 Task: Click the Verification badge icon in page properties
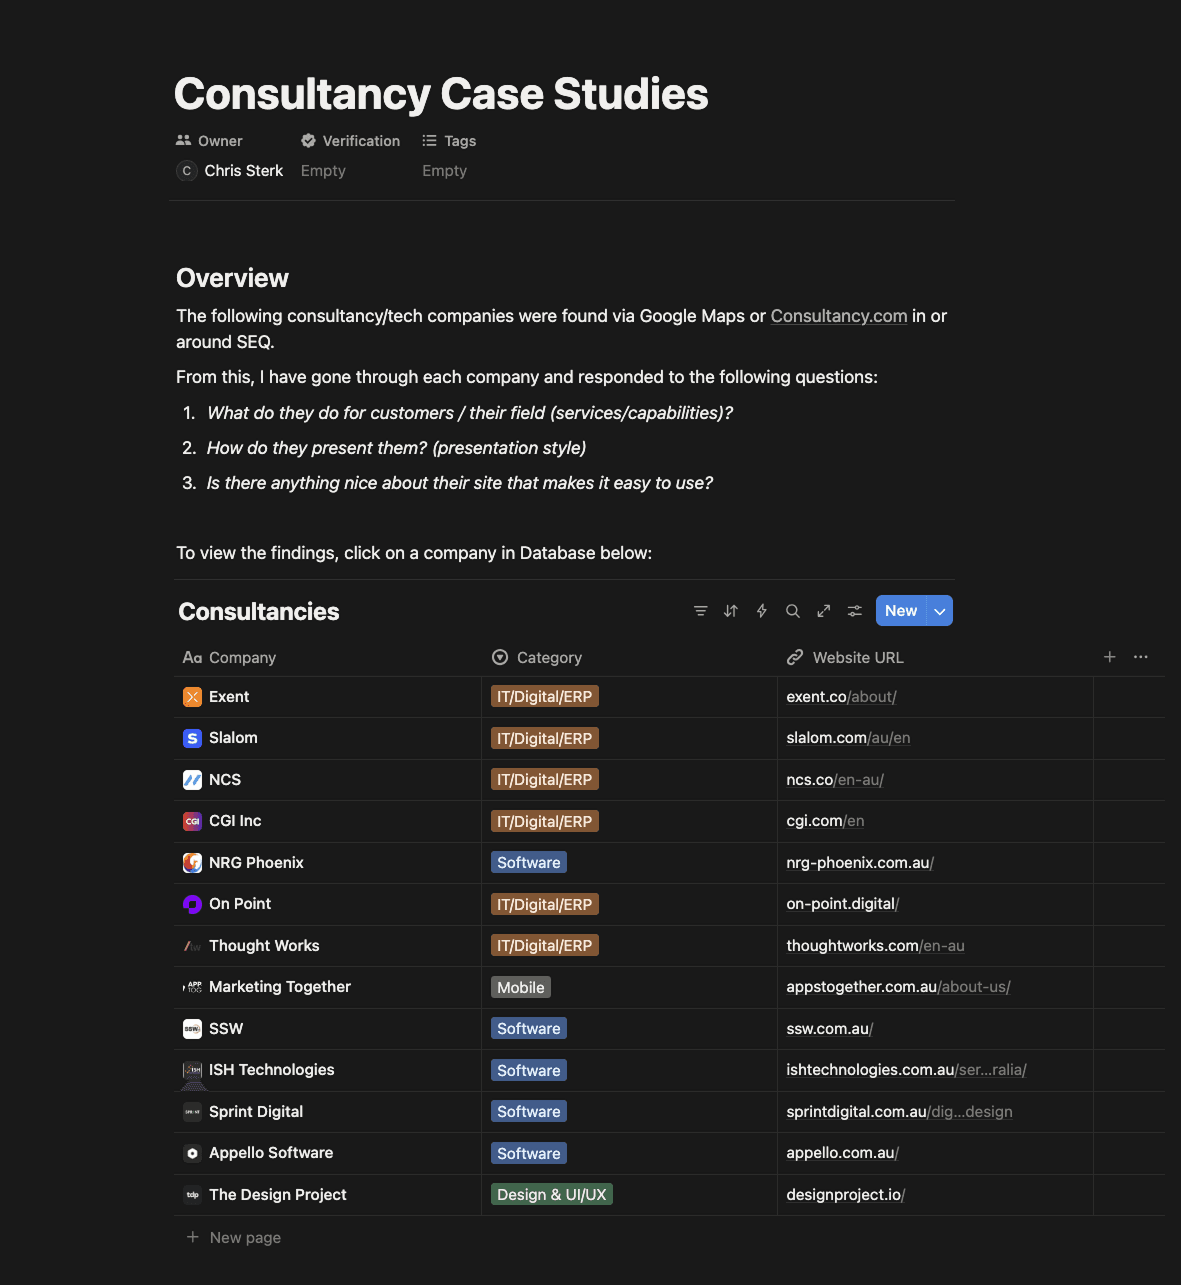pos(310,140)
